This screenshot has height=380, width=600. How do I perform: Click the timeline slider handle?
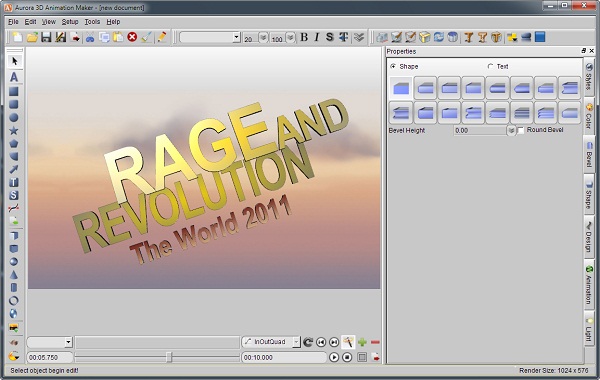pos(169,357)
